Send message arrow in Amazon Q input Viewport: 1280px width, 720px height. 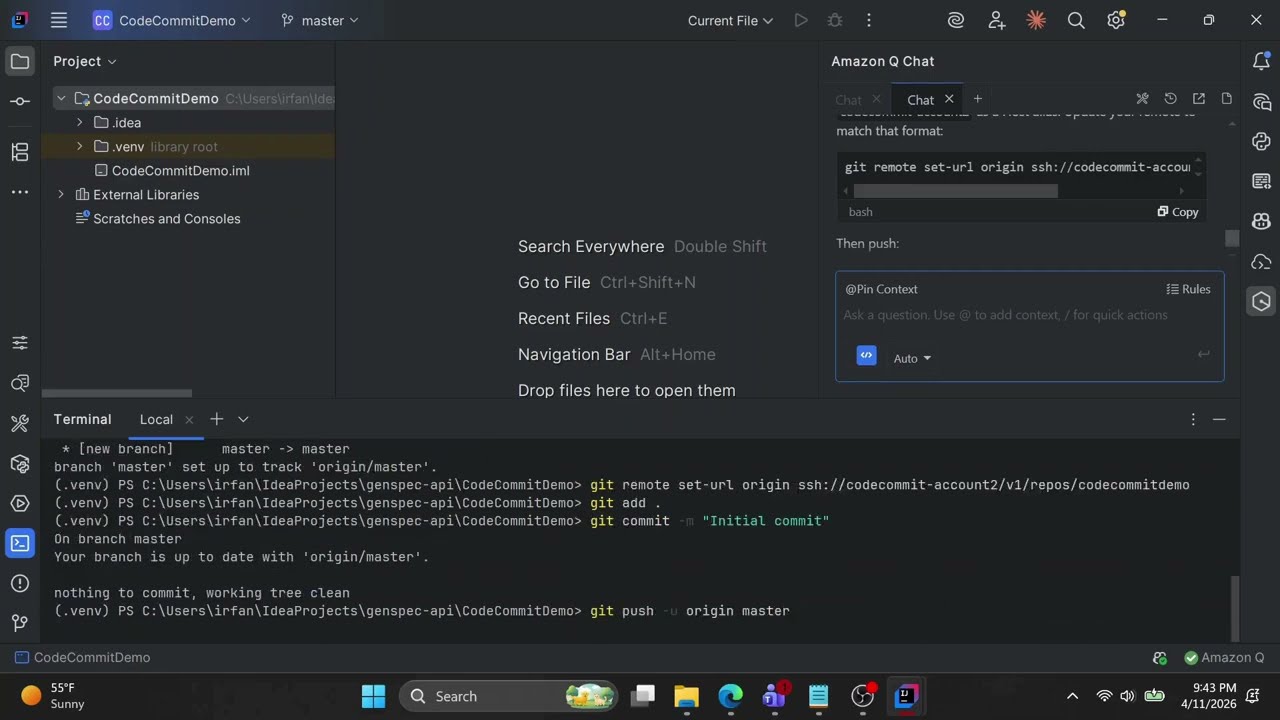1203,354
